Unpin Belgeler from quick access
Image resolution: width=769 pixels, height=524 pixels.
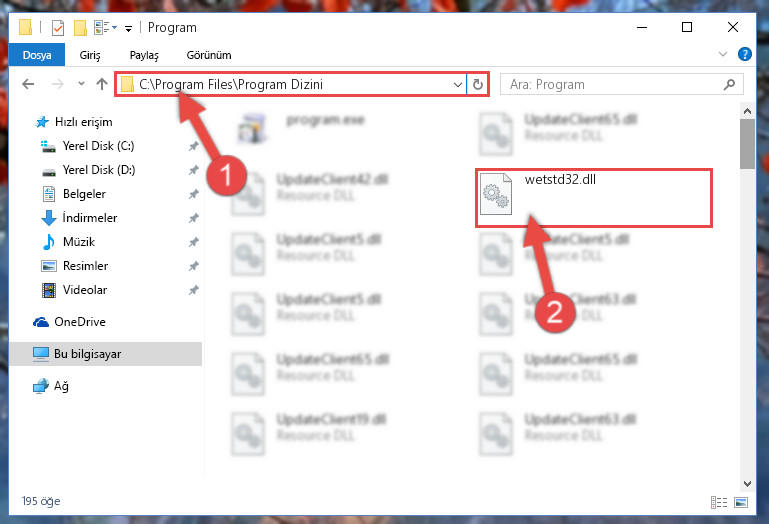[x=194, y=194]
